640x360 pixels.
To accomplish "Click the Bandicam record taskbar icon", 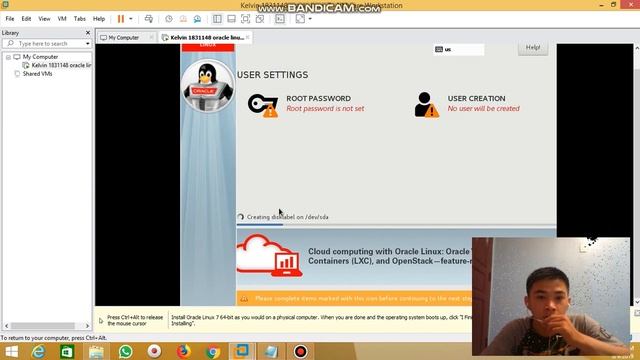I will (300, 351).
